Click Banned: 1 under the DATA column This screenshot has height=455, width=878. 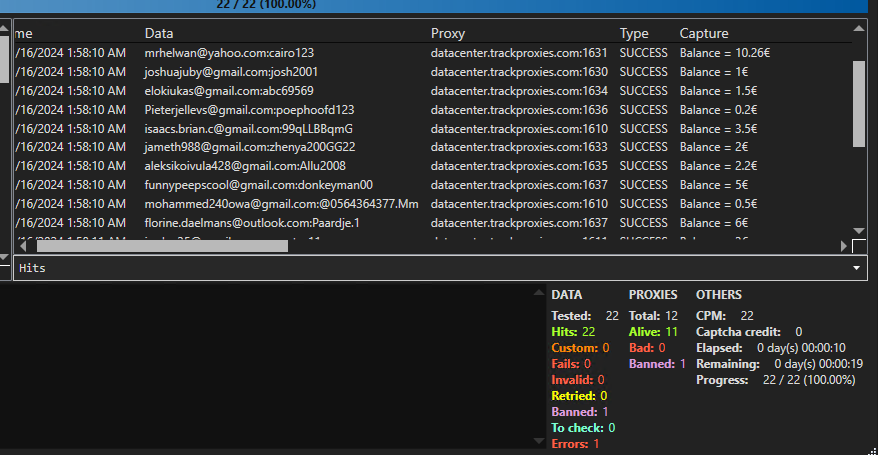point(580,412)
